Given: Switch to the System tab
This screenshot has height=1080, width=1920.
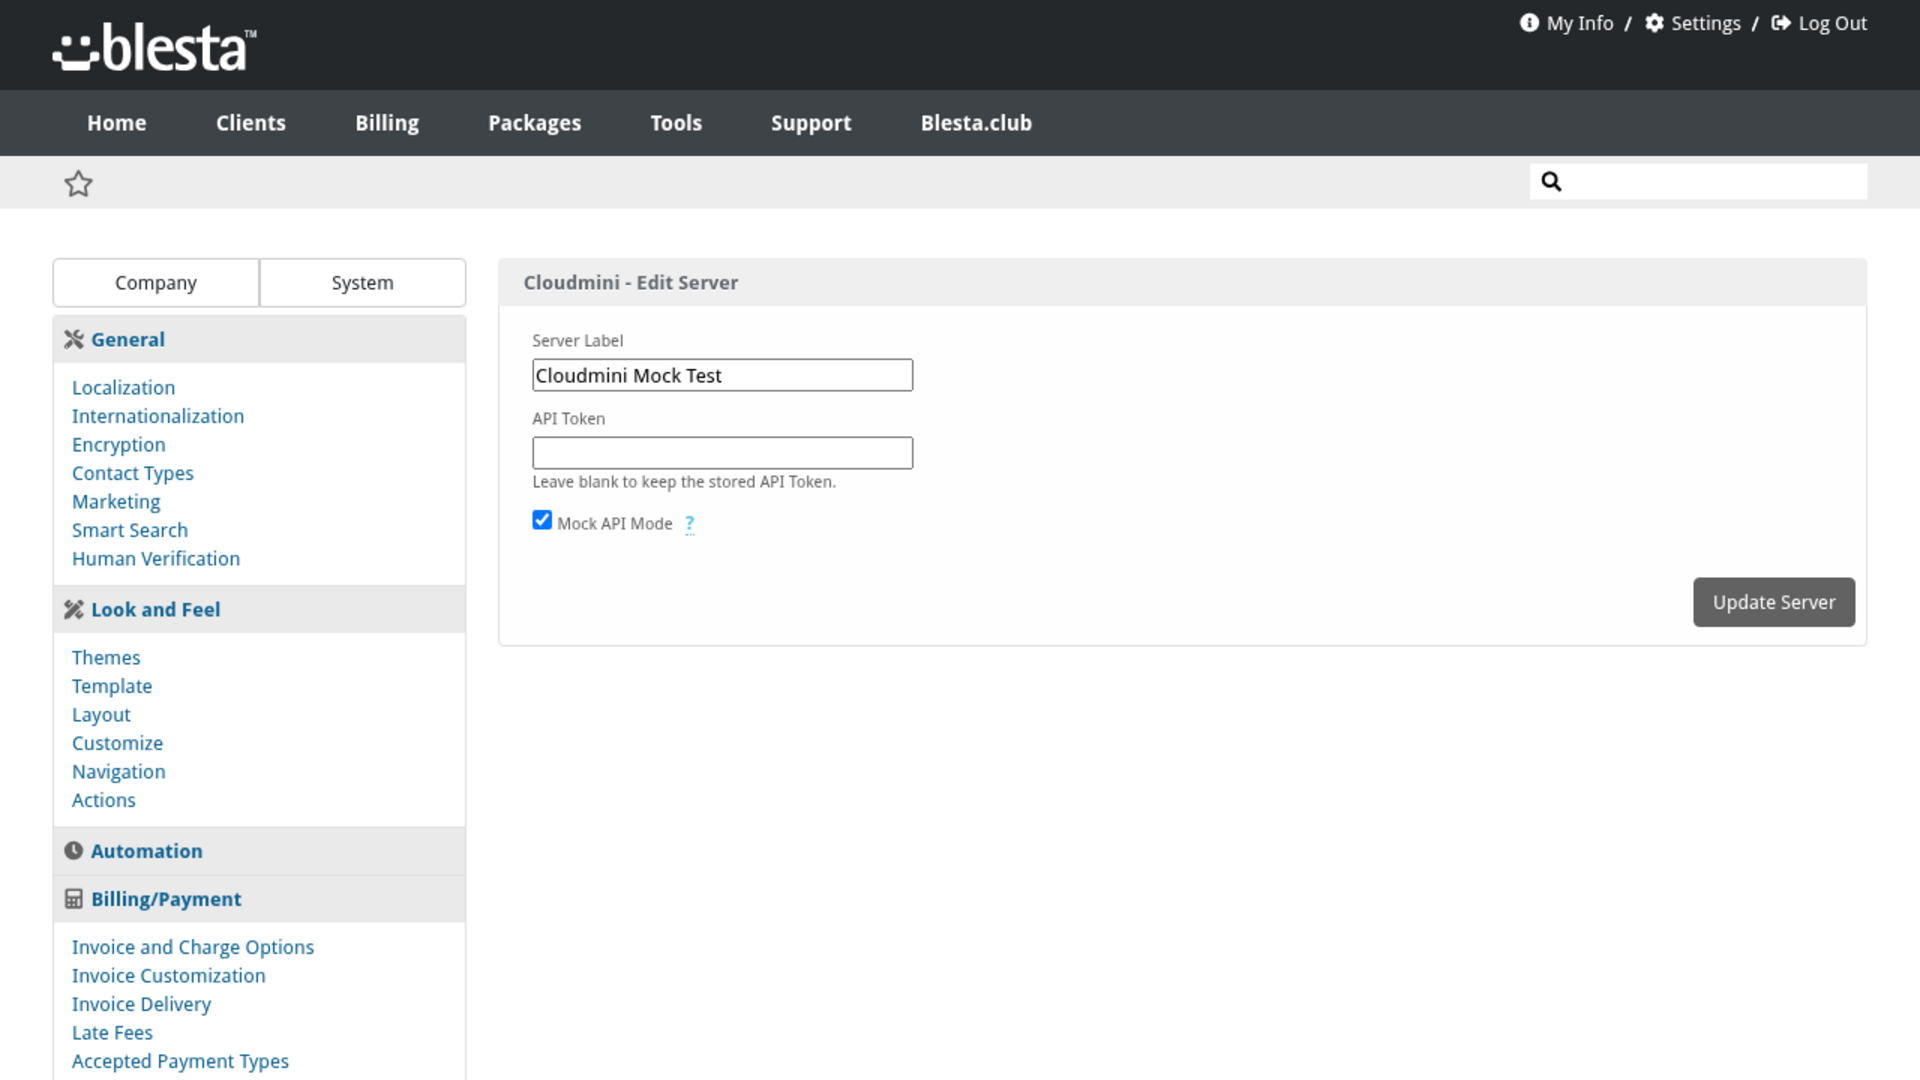Looking at the screenshot, I should (x=362, y=283).
